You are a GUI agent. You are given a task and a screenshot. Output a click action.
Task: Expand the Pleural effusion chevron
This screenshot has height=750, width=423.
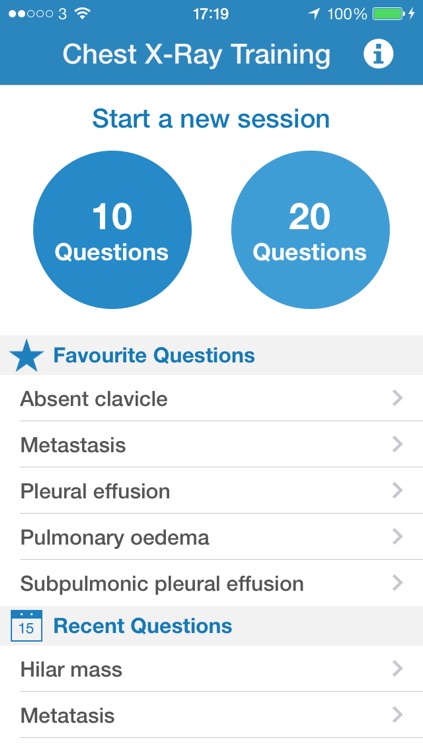(397, 490)
